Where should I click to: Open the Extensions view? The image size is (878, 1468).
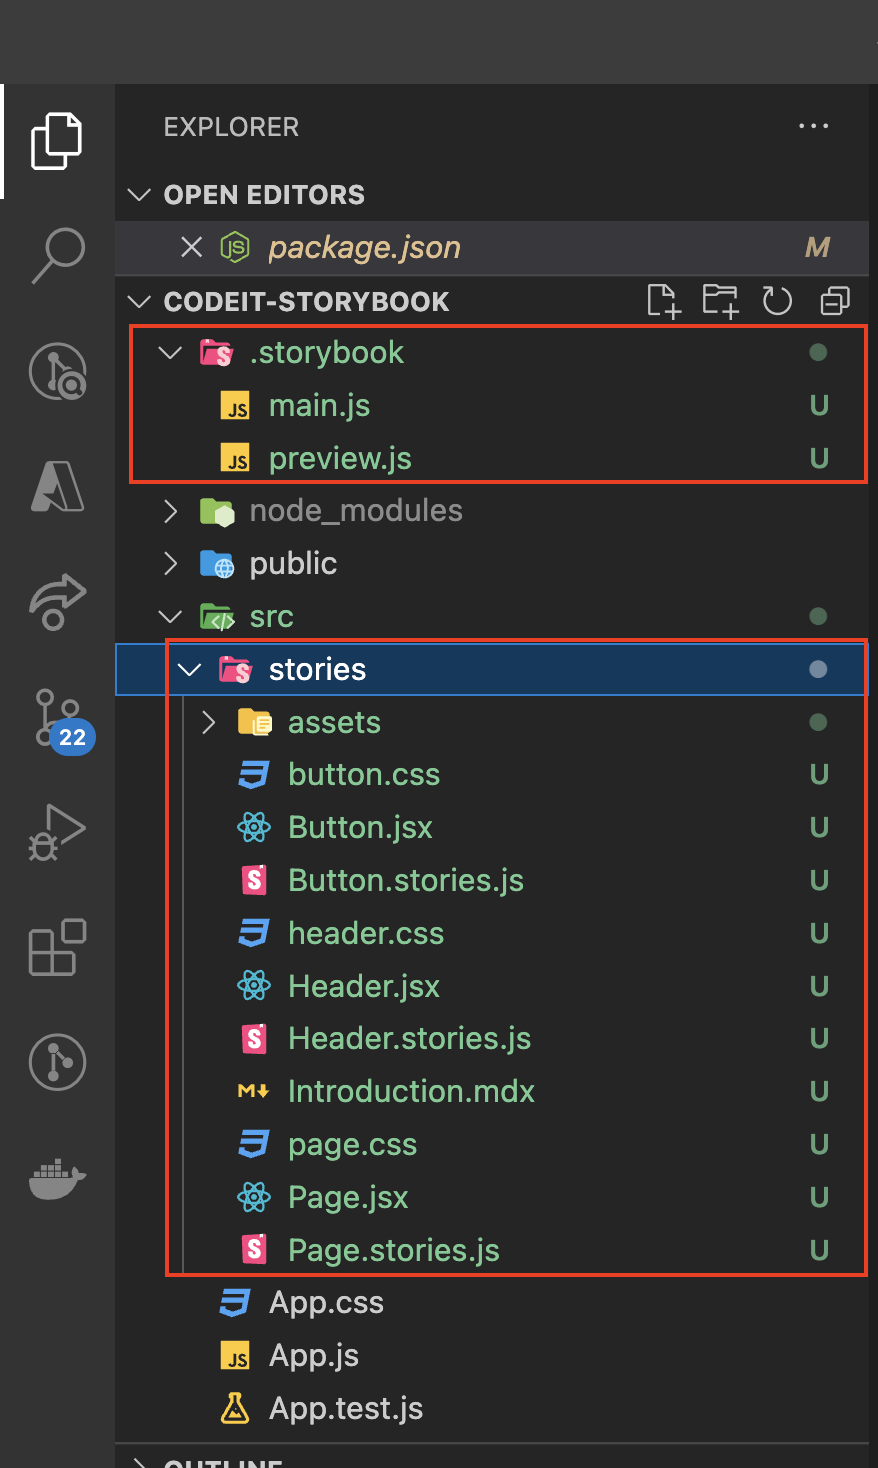tap(58, 947)
